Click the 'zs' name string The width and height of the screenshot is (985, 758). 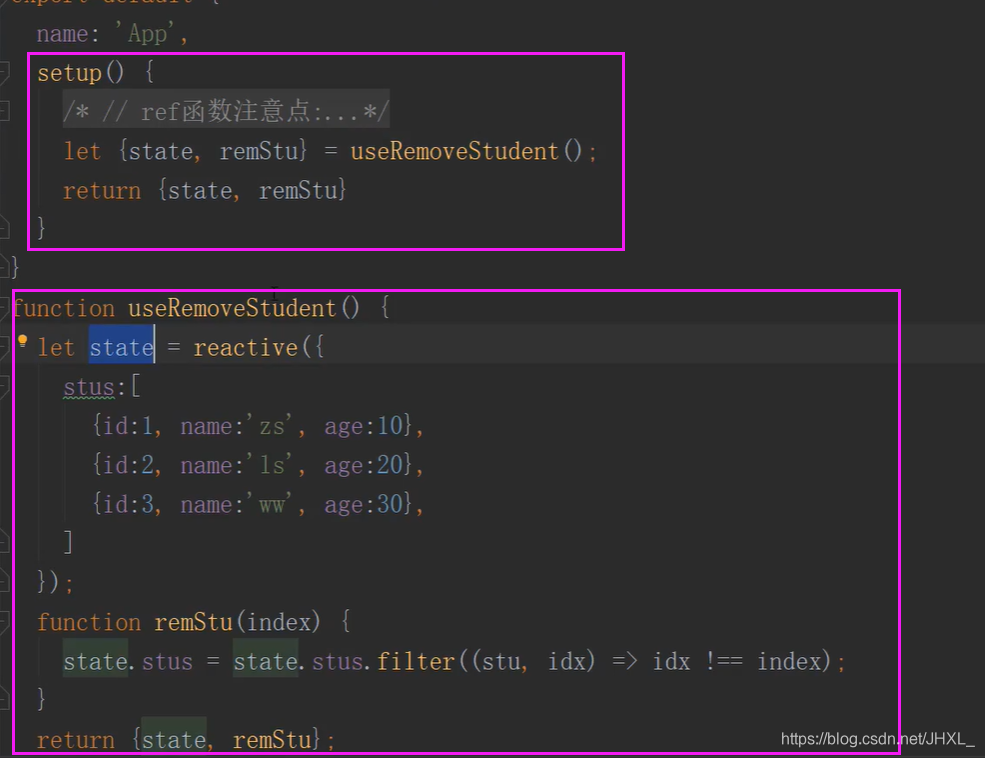[274, 426]
